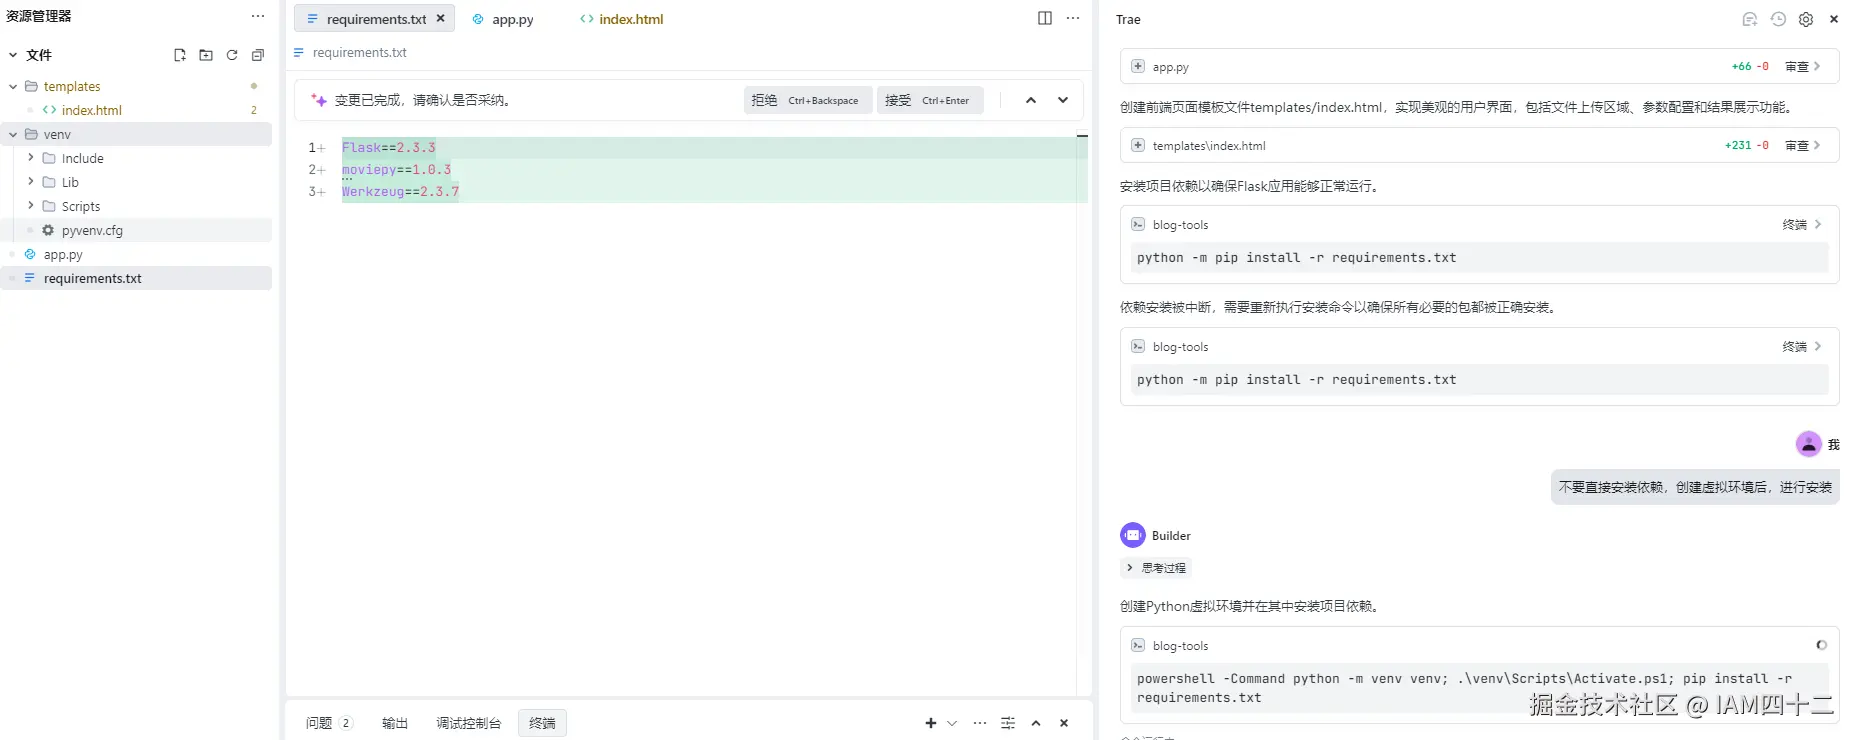Click the running spinner on blog-tools command

1821,645
